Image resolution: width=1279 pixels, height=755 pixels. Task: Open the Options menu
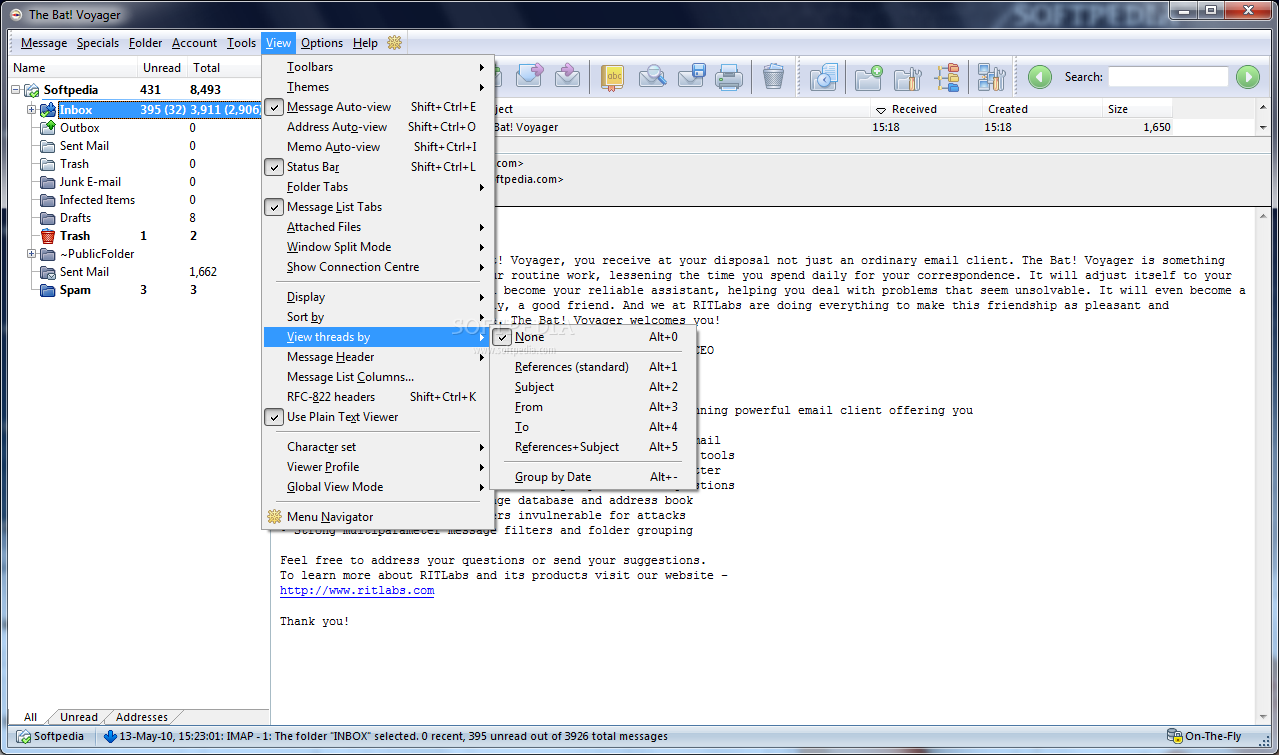point(322,43)
